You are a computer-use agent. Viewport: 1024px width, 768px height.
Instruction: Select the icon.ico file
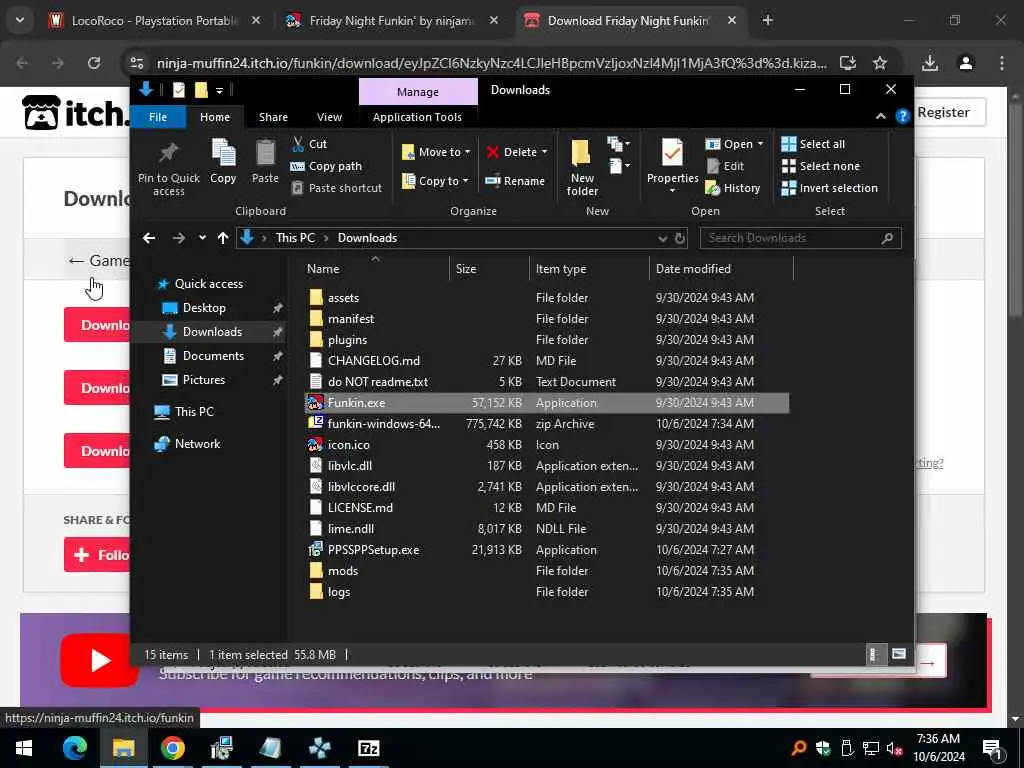pos(547,445)
